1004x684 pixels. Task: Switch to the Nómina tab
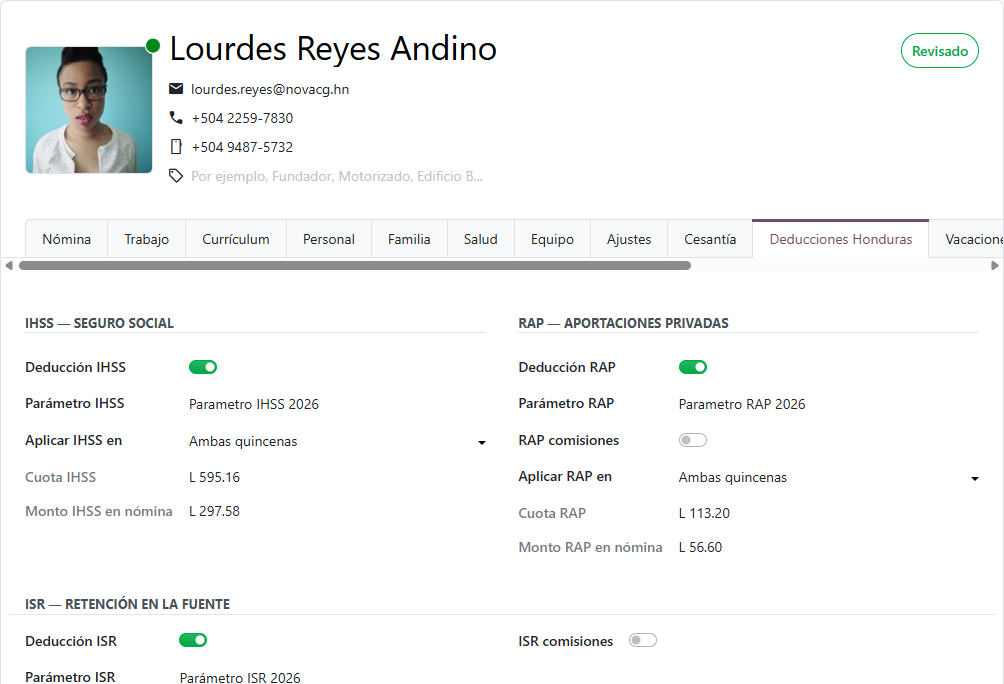tap(67, 239)
